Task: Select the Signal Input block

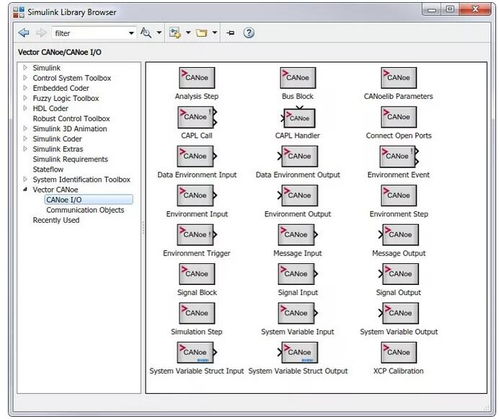Action: click(298, 274)
